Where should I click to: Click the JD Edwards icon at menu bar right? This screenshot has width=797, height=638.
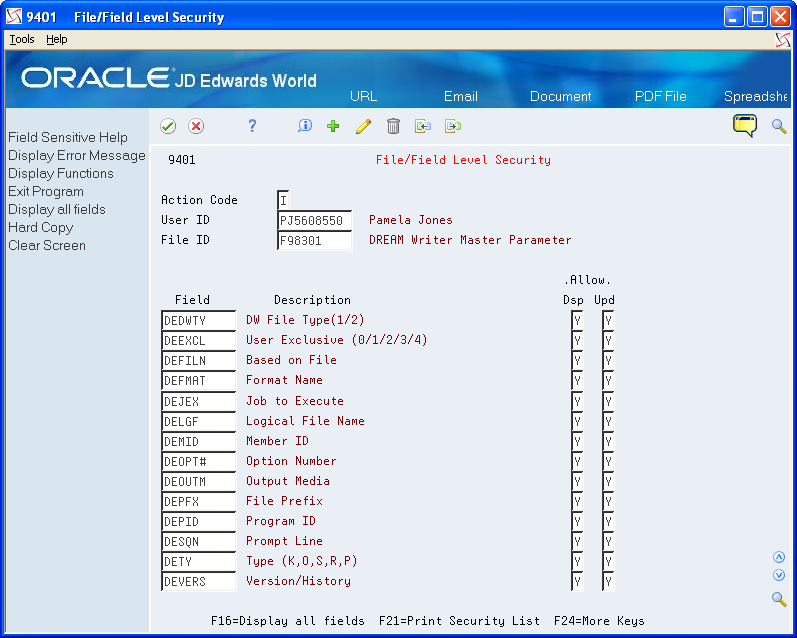pos(783,40)
